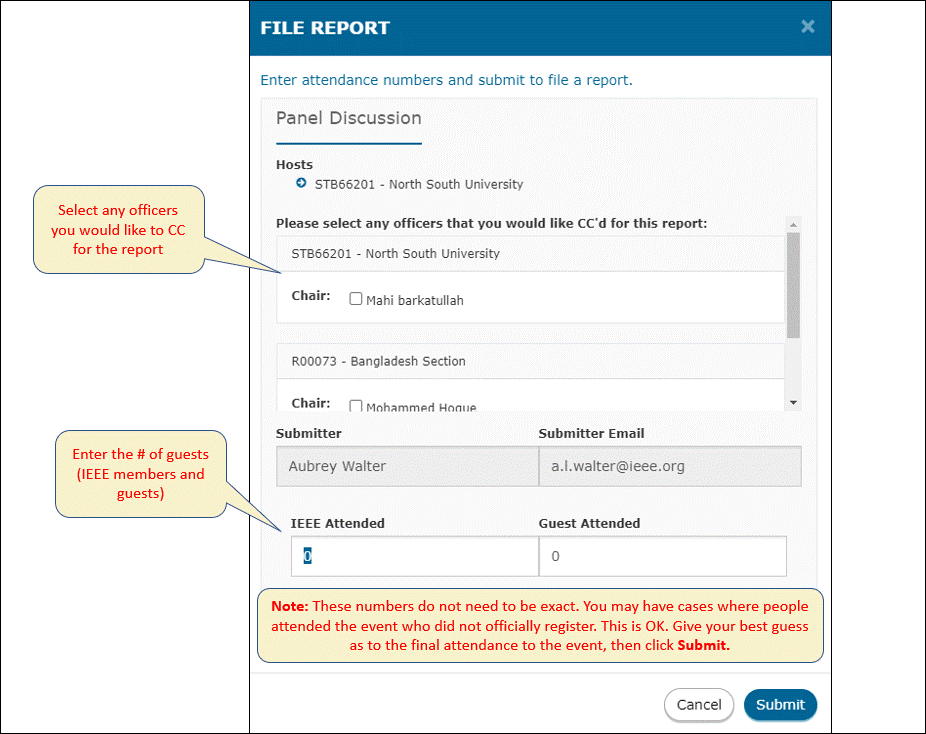Click the officers list scrollbar thumb
This screenshot has height=734, width=926.
(793, 285)
